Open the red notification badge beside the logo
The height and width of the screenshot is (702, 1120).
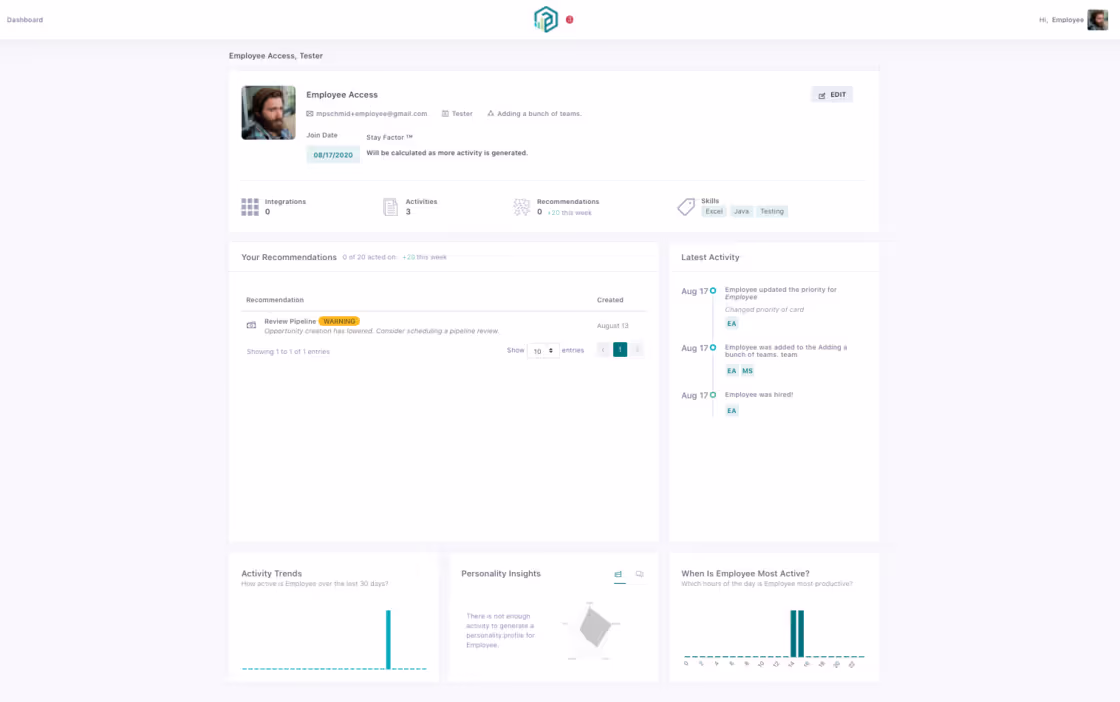pos(569,19)
